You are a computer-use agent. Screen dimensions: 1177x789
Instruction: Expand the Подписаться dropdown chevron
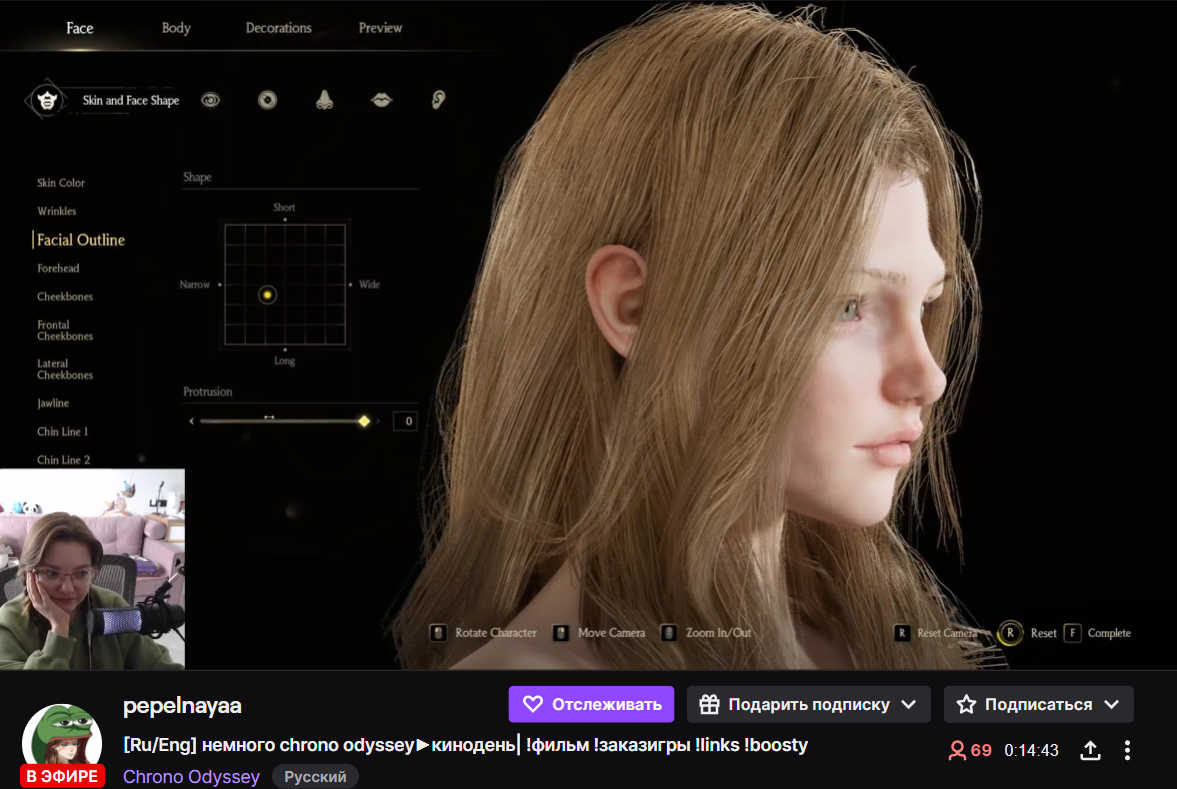[1112, 704]
